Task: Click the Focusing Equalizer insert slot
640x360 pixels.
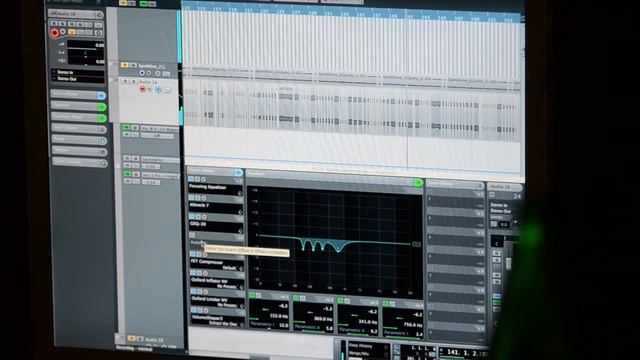Action: coord(215,188)
